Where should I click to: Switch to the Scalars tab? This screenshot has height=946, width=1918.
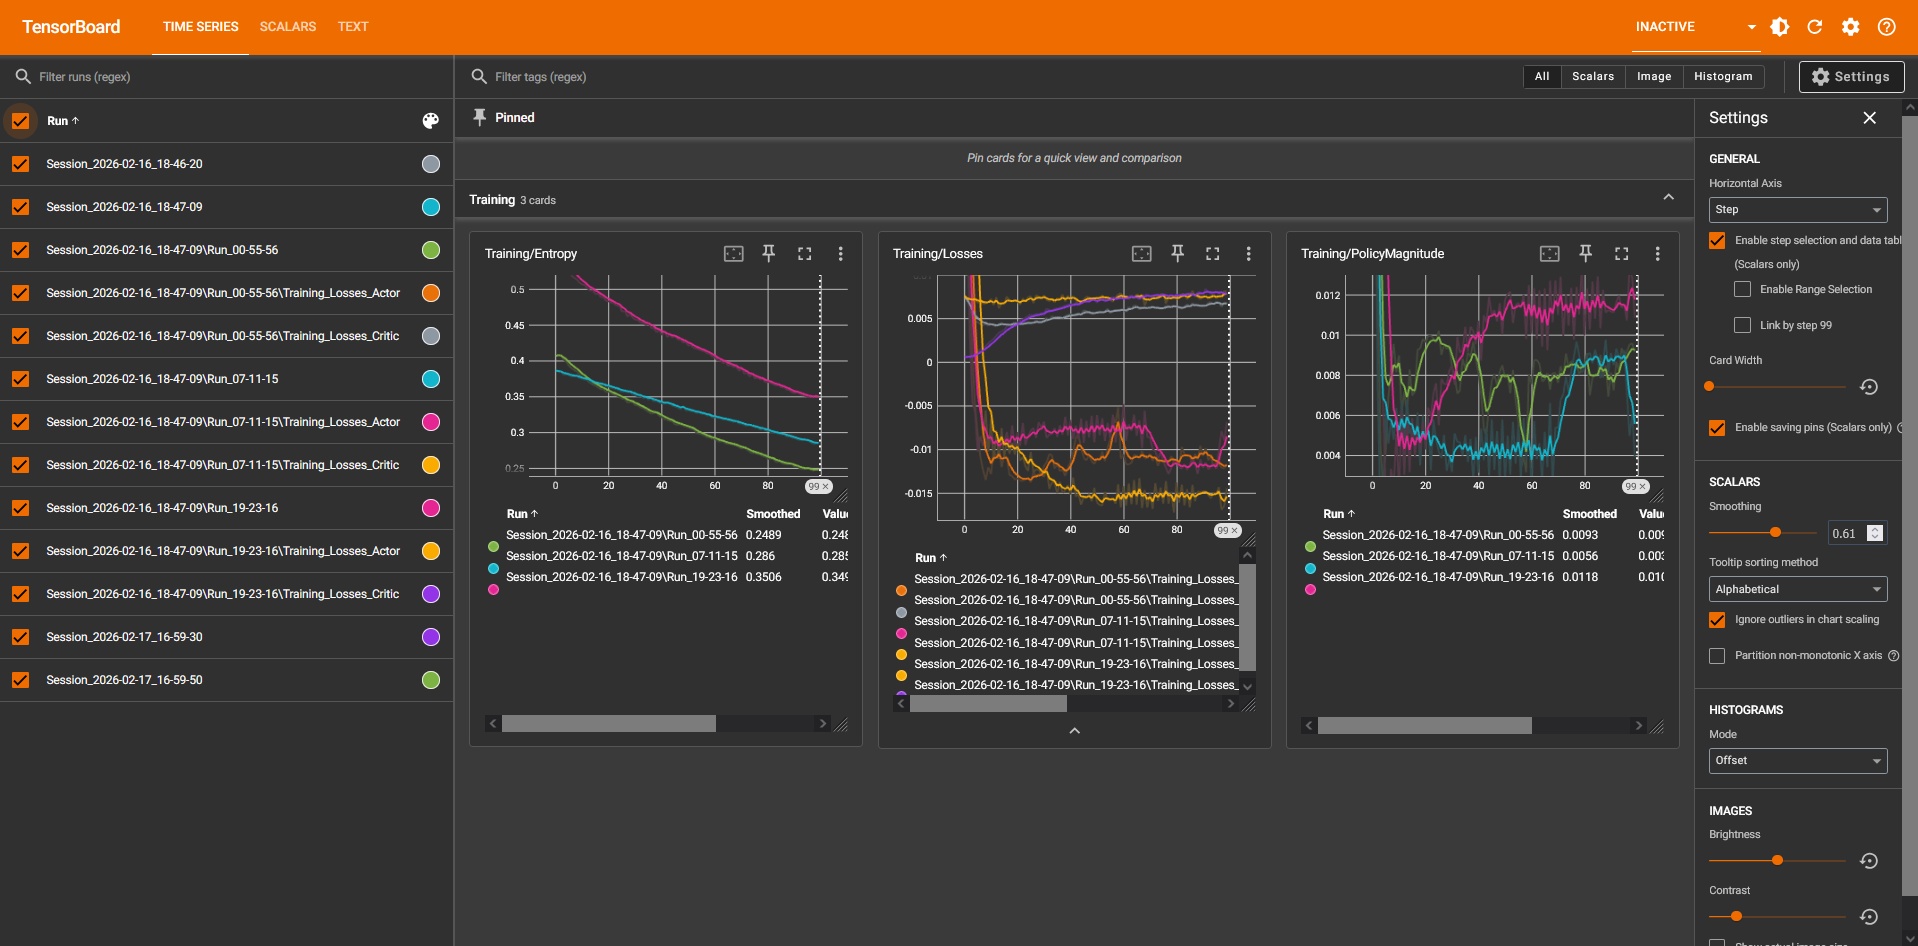point(287,27)
